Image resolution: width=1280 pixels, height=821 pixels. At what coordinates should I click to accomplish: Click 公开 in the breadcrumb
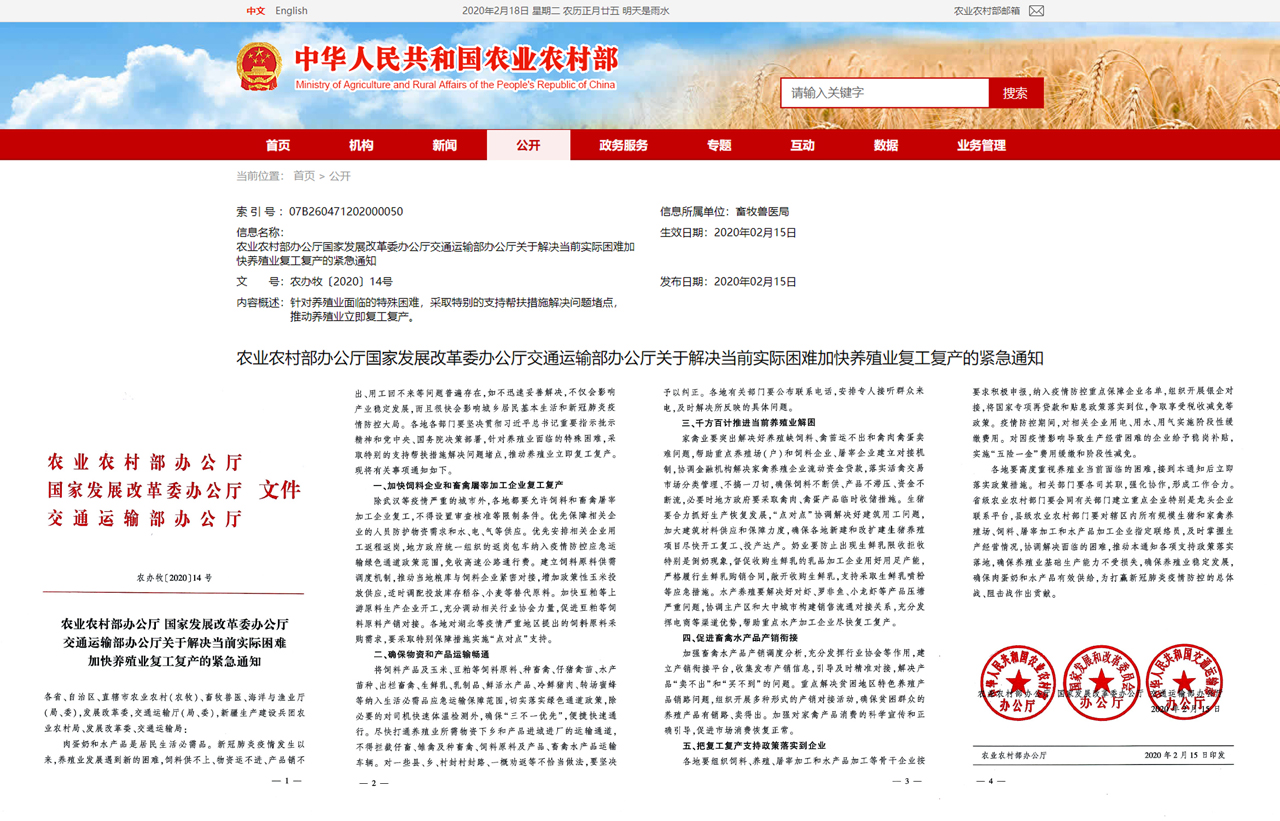(x=340, y=176)
